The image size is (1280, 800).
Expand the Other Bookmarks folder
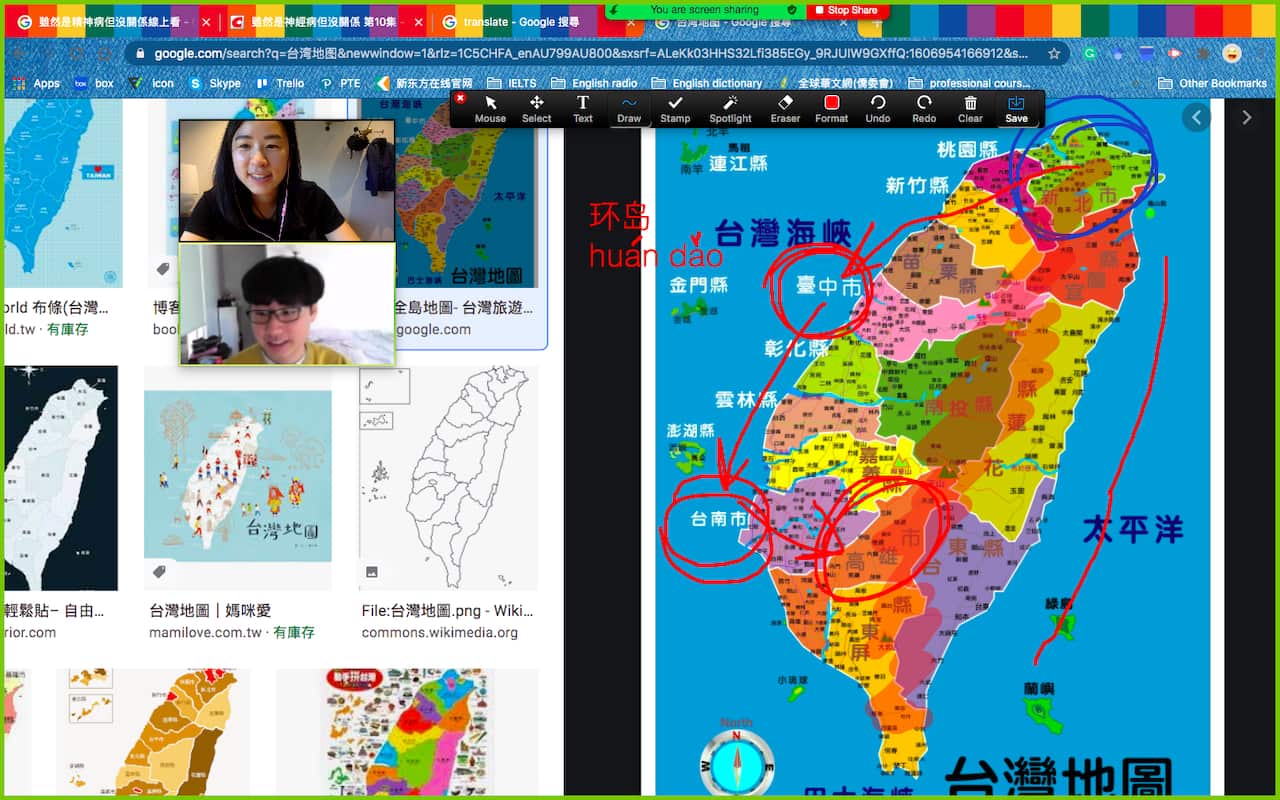coord(1212,83)
